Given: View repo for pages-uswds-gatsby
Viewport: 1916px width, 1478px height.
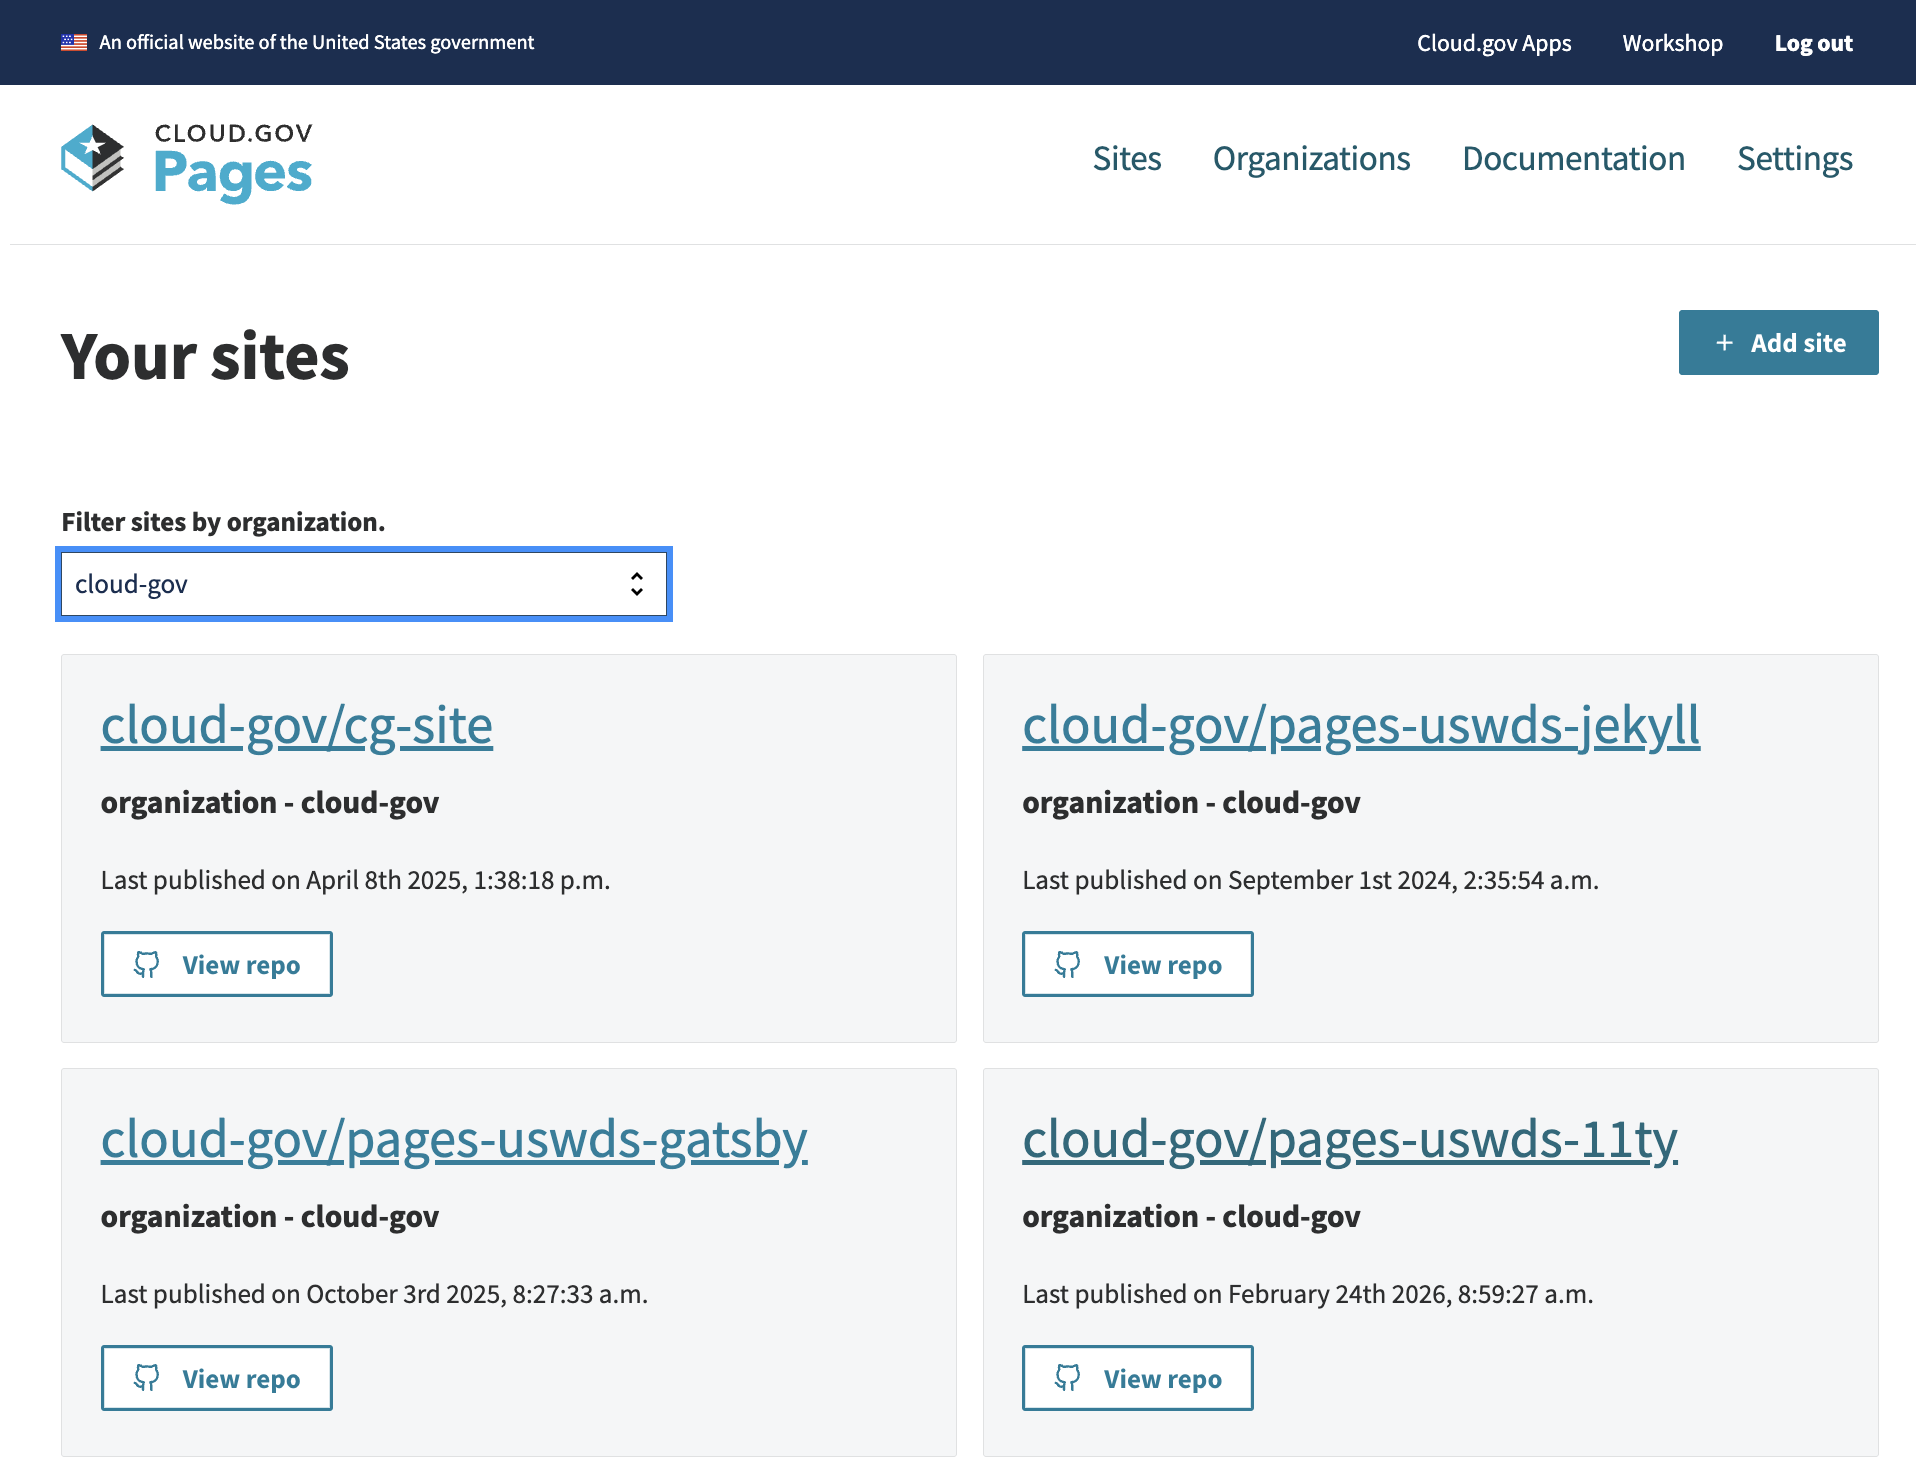Looking at the screenshot, I should (x=217, y=1378).
